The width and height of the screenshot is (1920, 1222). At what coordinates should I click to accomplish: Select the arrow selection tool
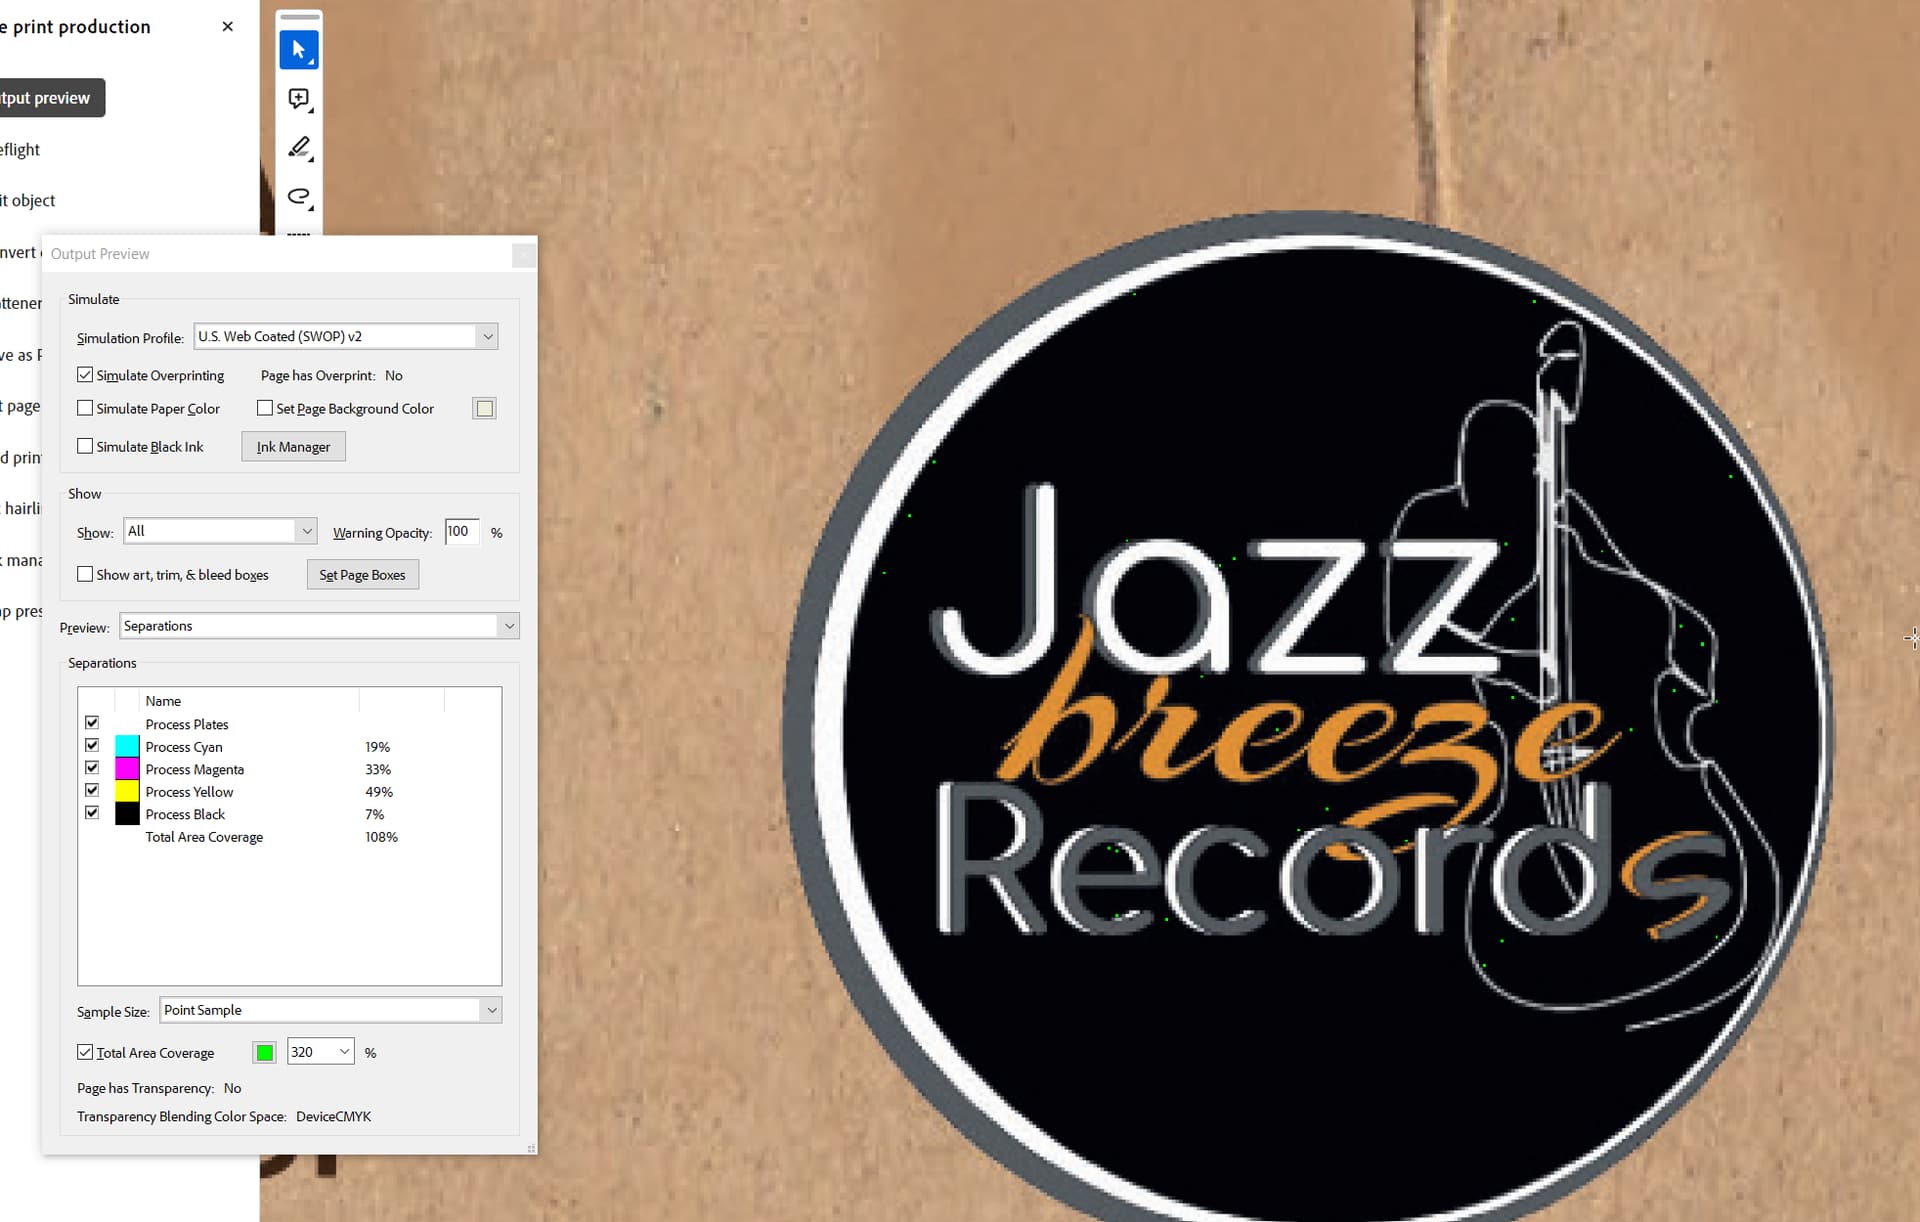298,49
